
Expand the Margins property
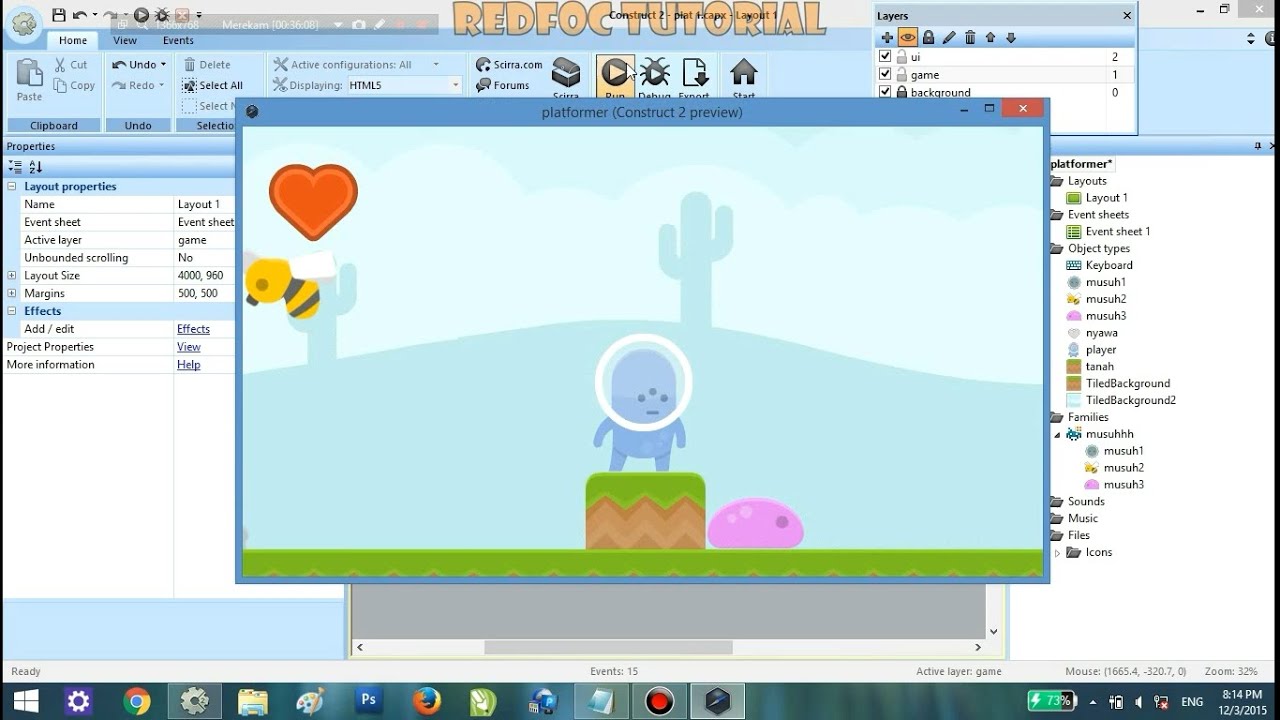tap(12, 293)
